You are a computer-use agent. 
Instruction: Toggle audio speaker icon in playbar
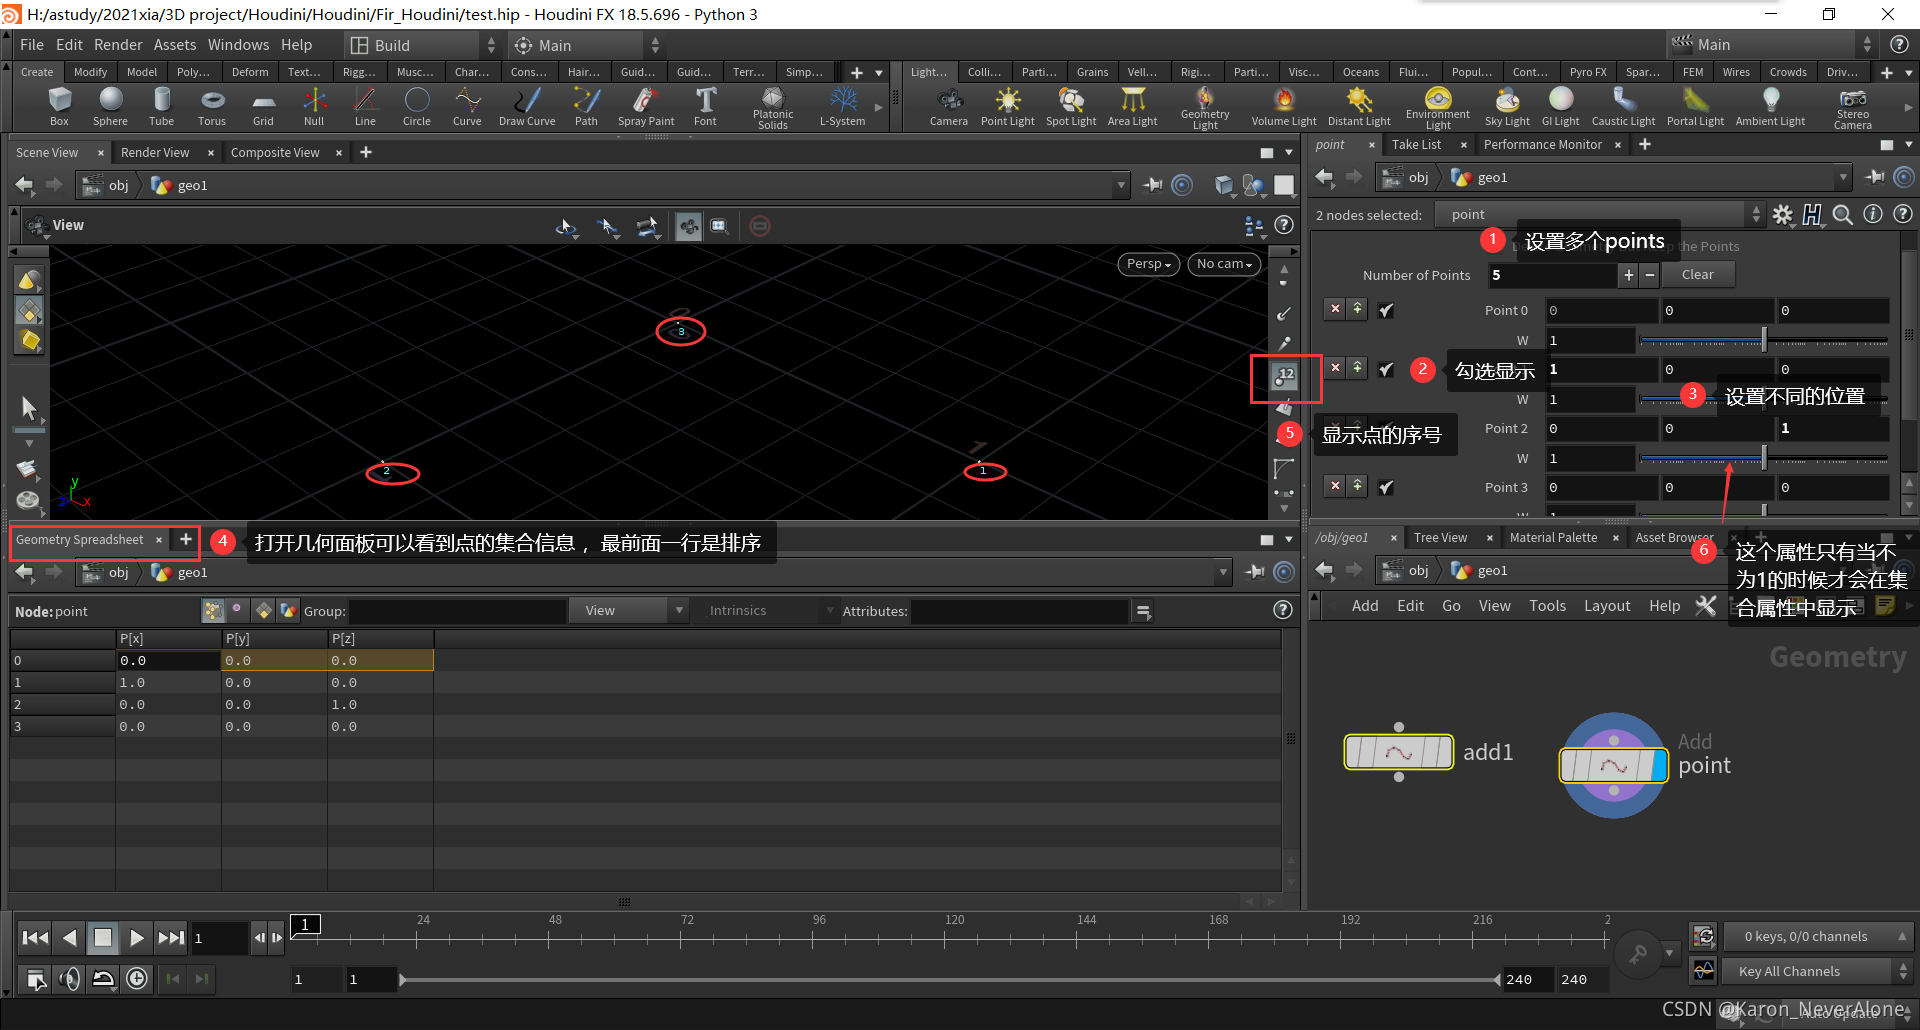(69, 979)
